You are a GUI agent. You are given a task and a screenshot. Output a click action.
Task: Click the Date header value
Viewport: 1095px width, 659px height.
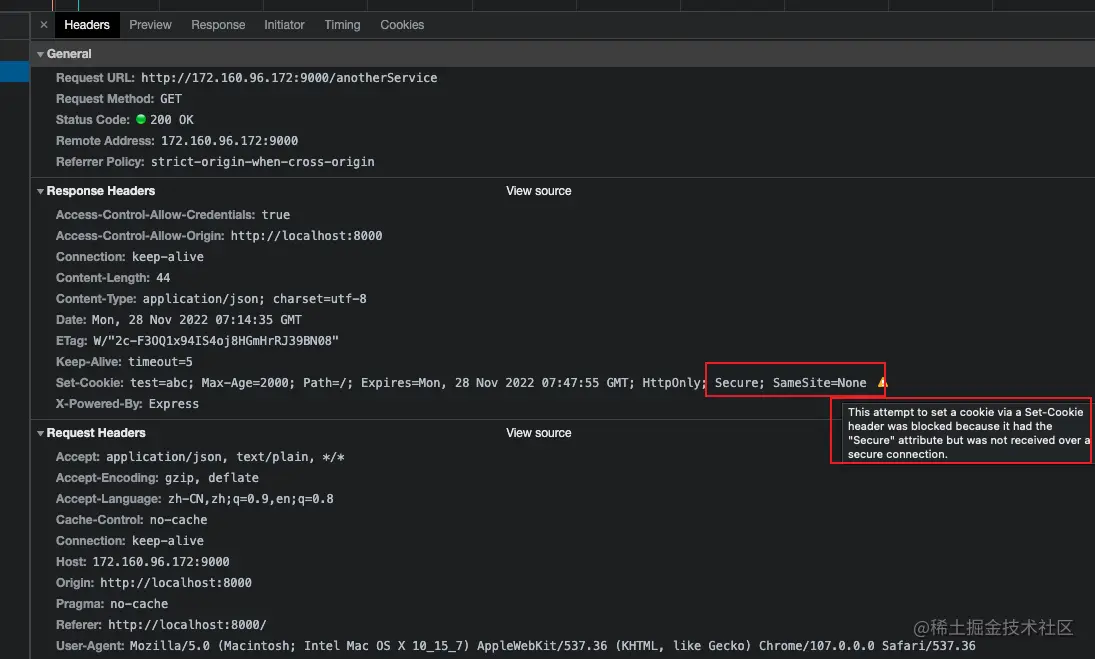197,320
